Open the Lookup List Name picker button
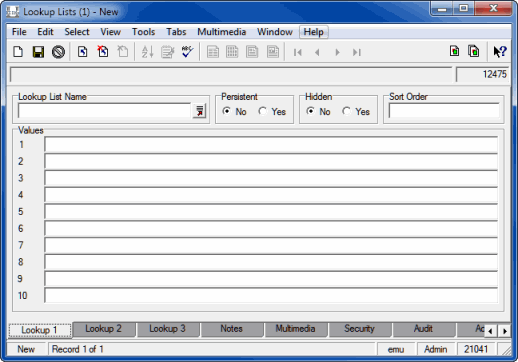Screen dimensions: 518x362 (x=199, y=111)
